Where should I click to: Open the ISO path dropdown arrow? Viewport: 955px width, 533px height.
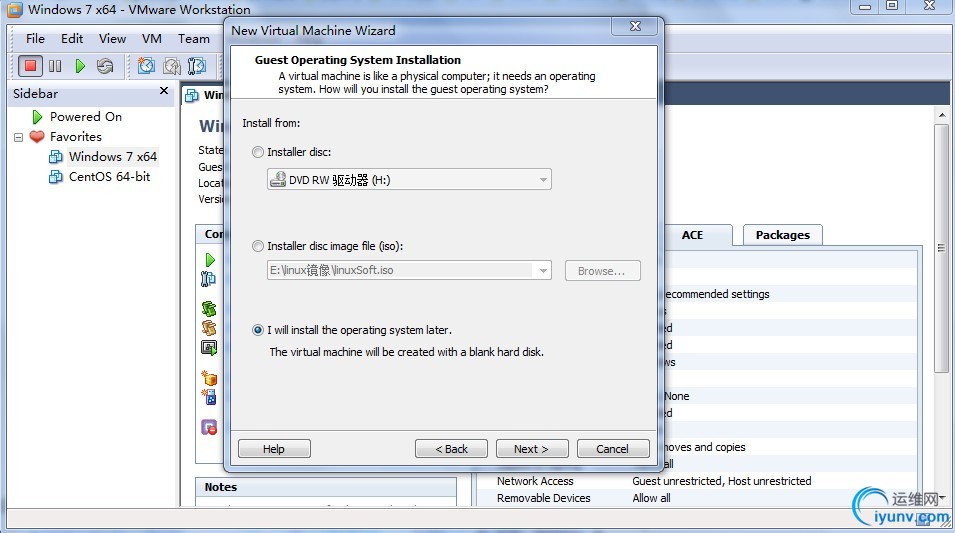pos(543,270)
